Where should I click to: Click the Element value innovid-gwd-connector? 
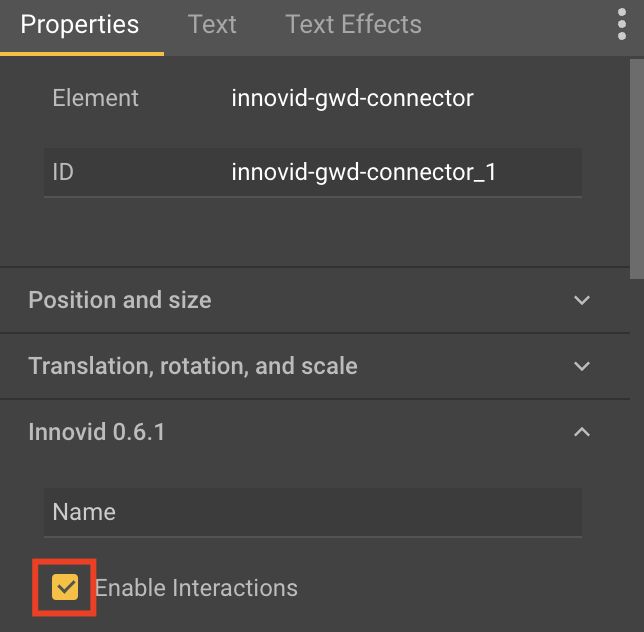tap(352, 98)
